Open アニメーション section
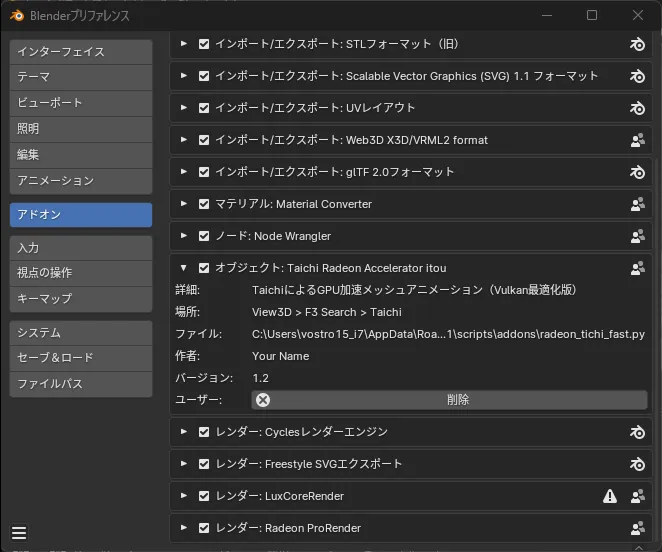 click(81, 181)
